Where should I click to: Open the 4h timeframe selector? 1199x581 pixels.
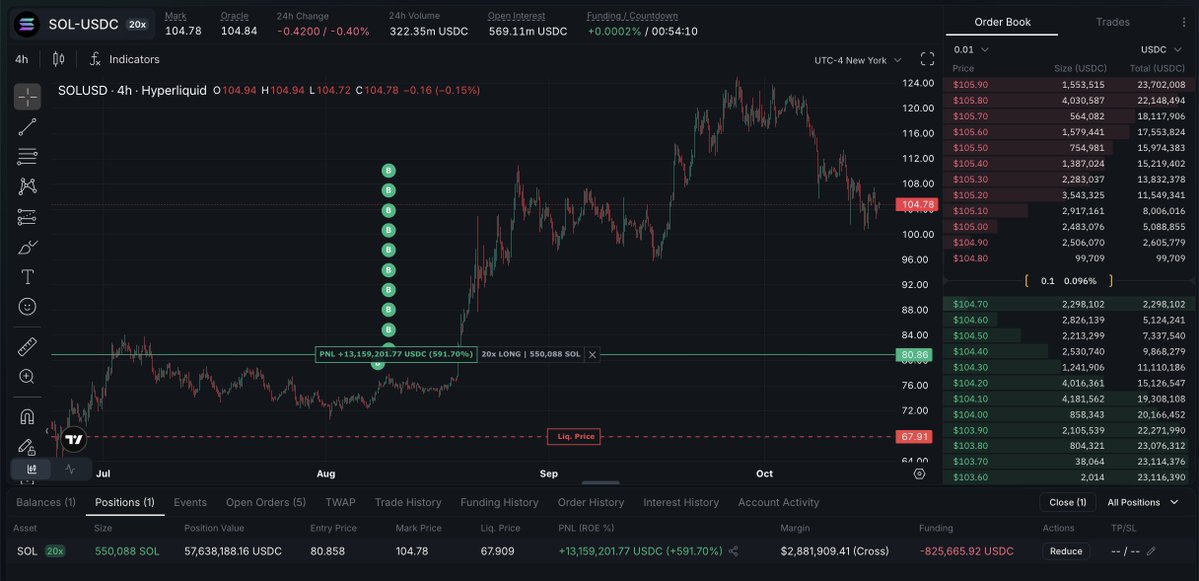[21, 59]
